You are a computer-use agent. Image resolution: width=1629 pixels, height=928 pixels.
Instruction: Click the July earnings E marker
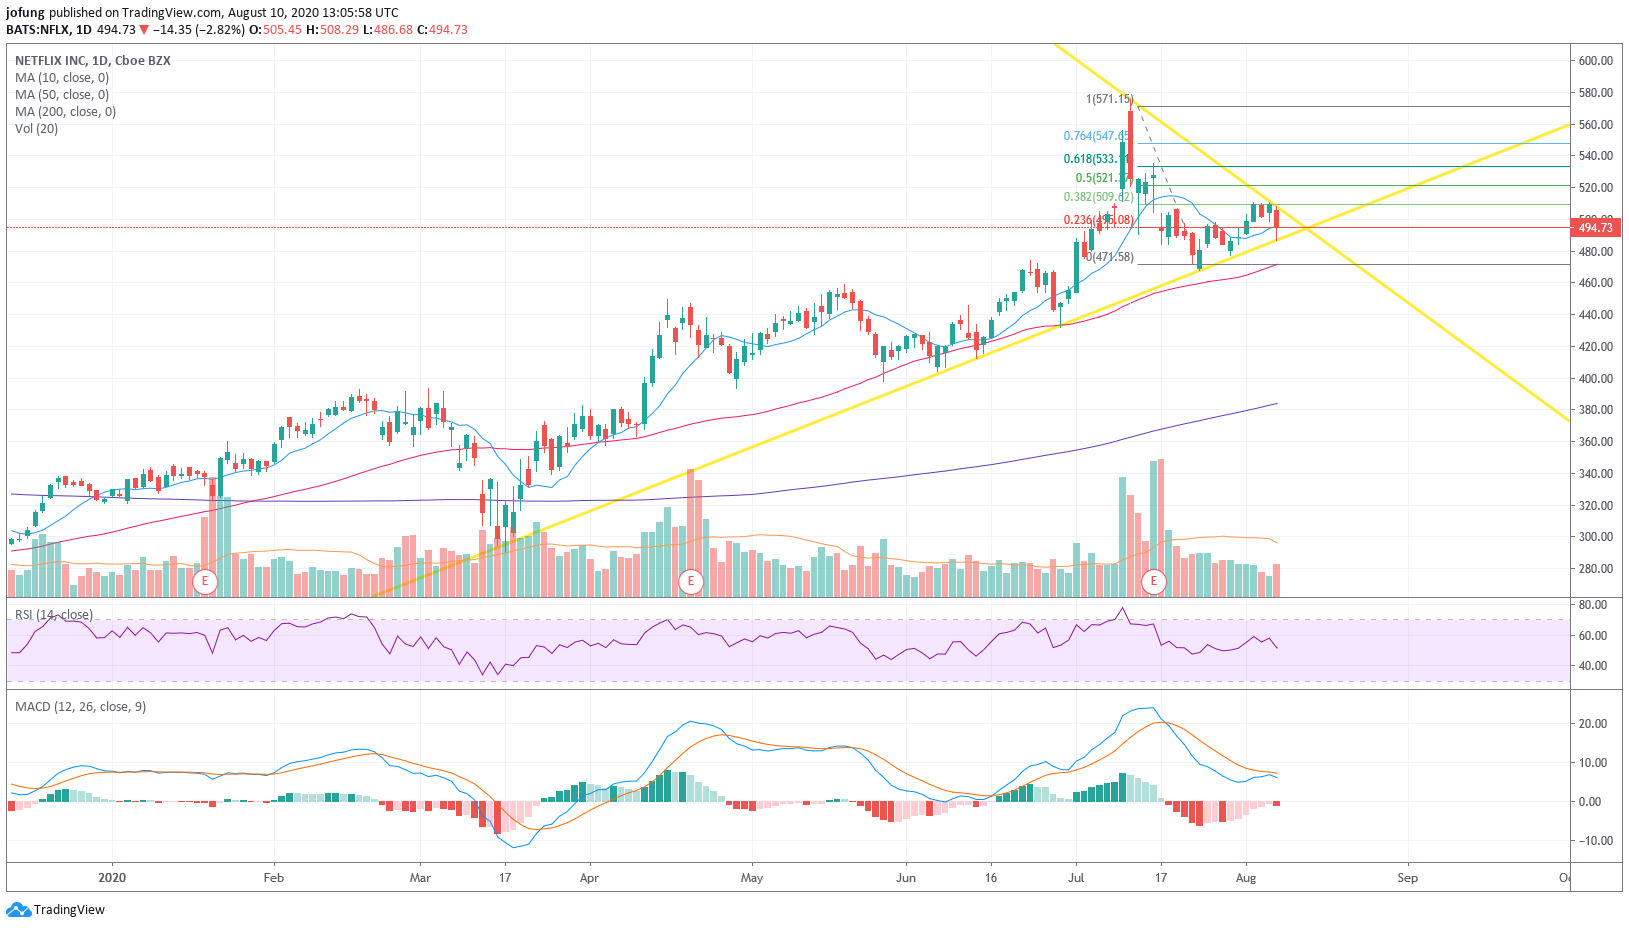[x=1155, y=581]
